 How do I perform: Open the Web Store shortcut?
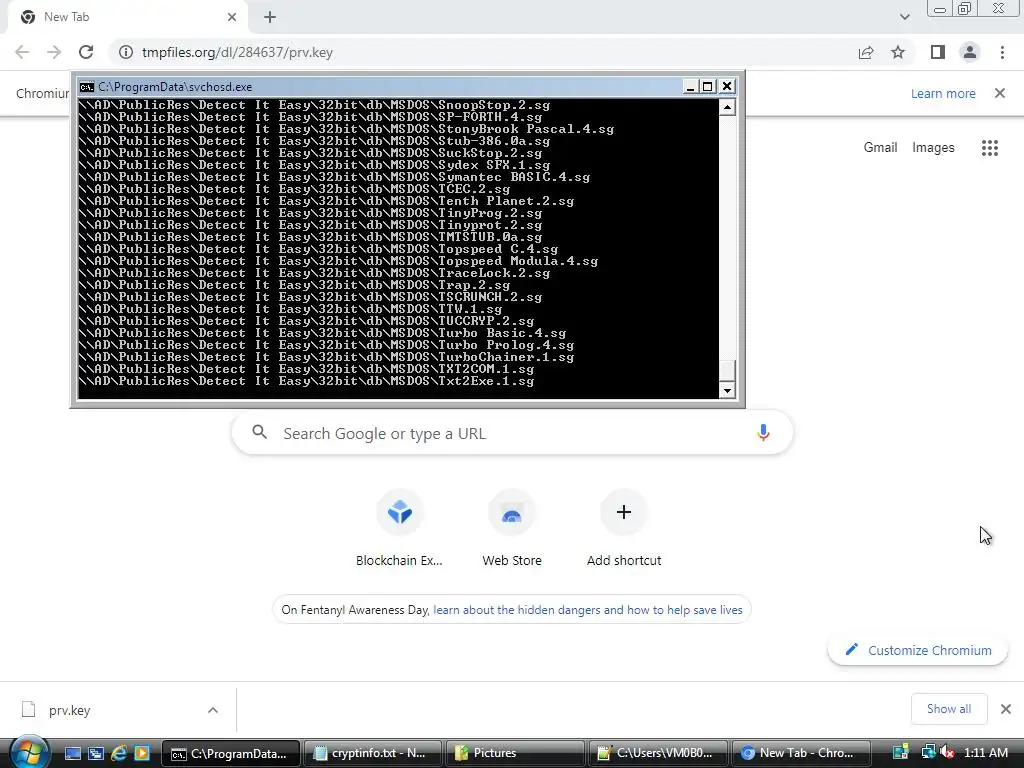(512, 529)
